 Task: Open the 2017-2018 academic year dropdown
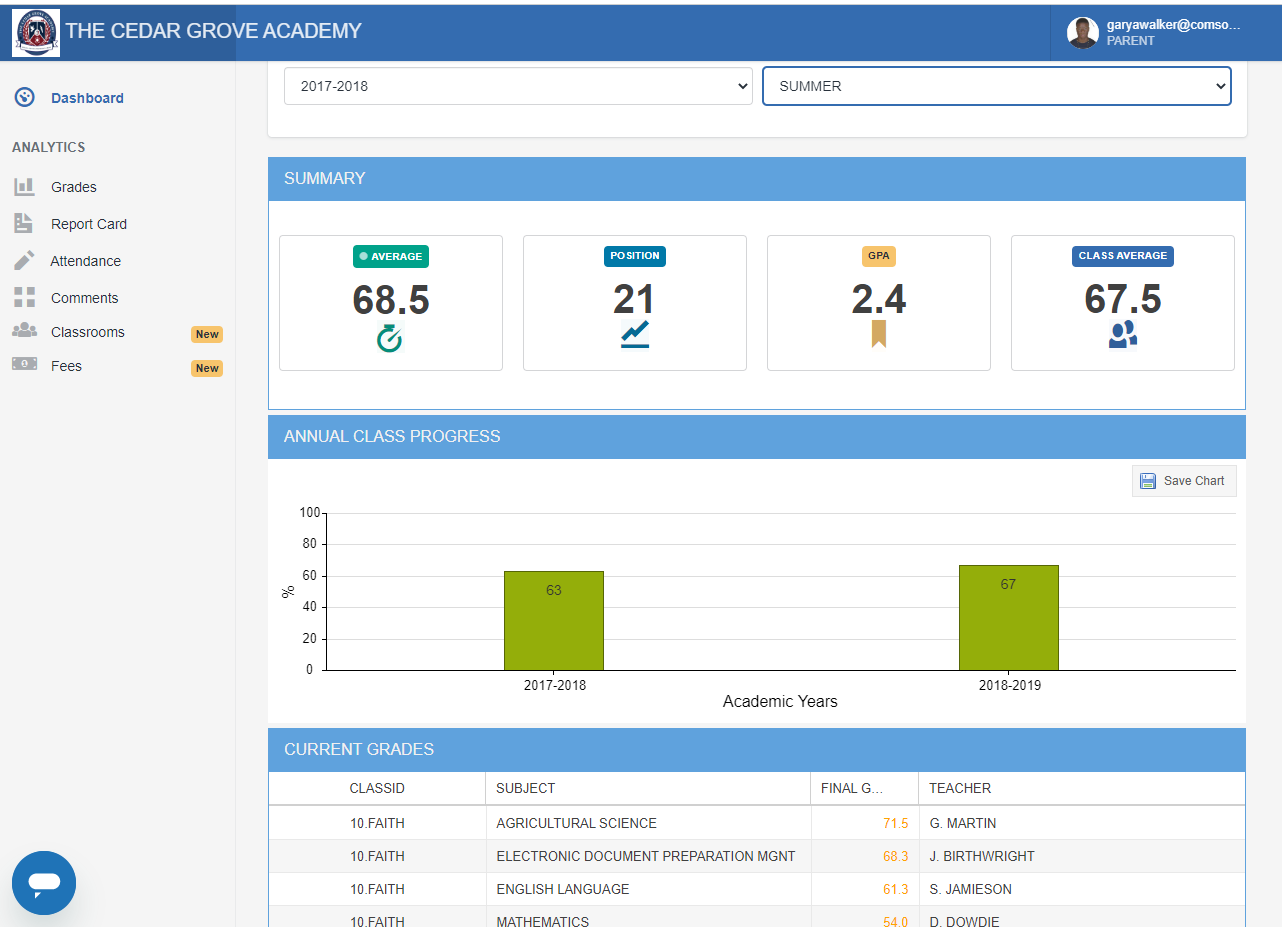518,86
